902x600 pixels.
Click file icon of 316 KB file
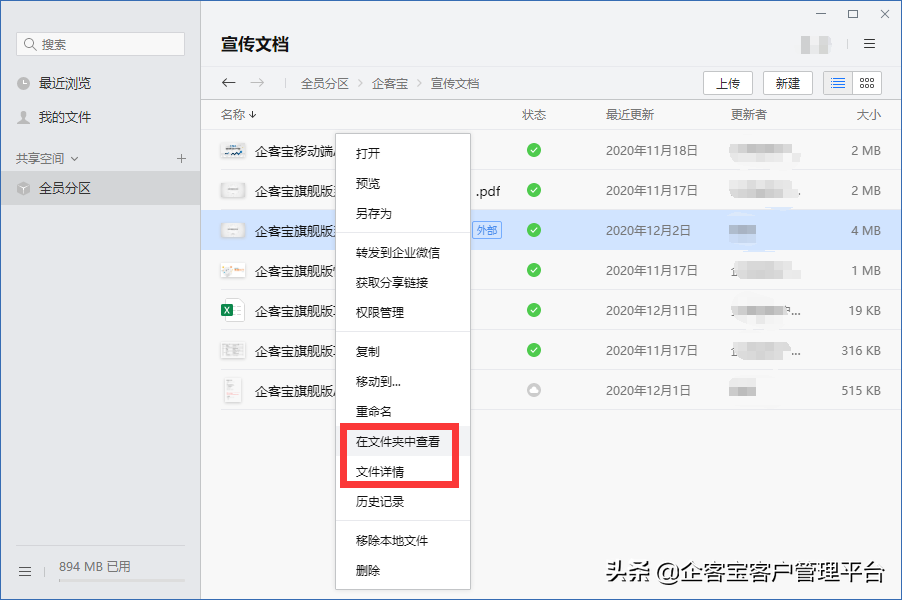click(x=233, y=350)
